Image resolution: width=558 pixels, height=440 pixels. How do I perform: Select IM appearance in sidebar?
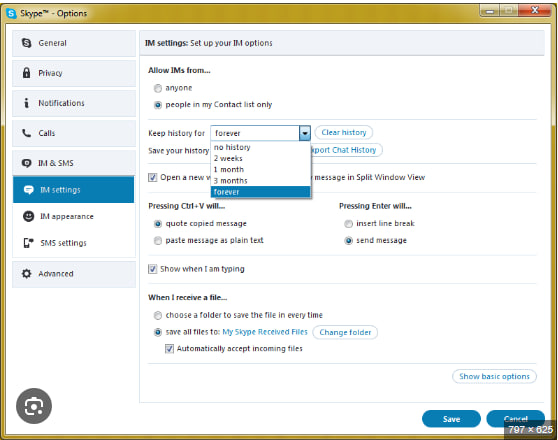(x=74, y=216)
